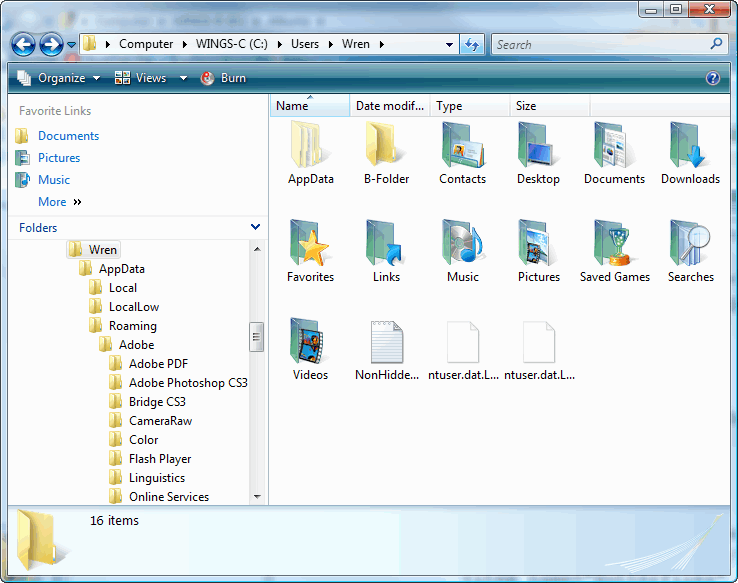Select the Links folder icon

(386, 243)
